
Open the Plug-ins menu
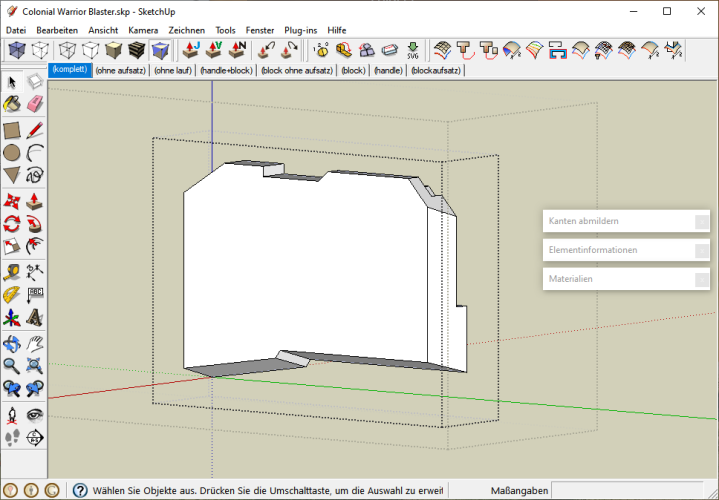[x=300, y=30]
